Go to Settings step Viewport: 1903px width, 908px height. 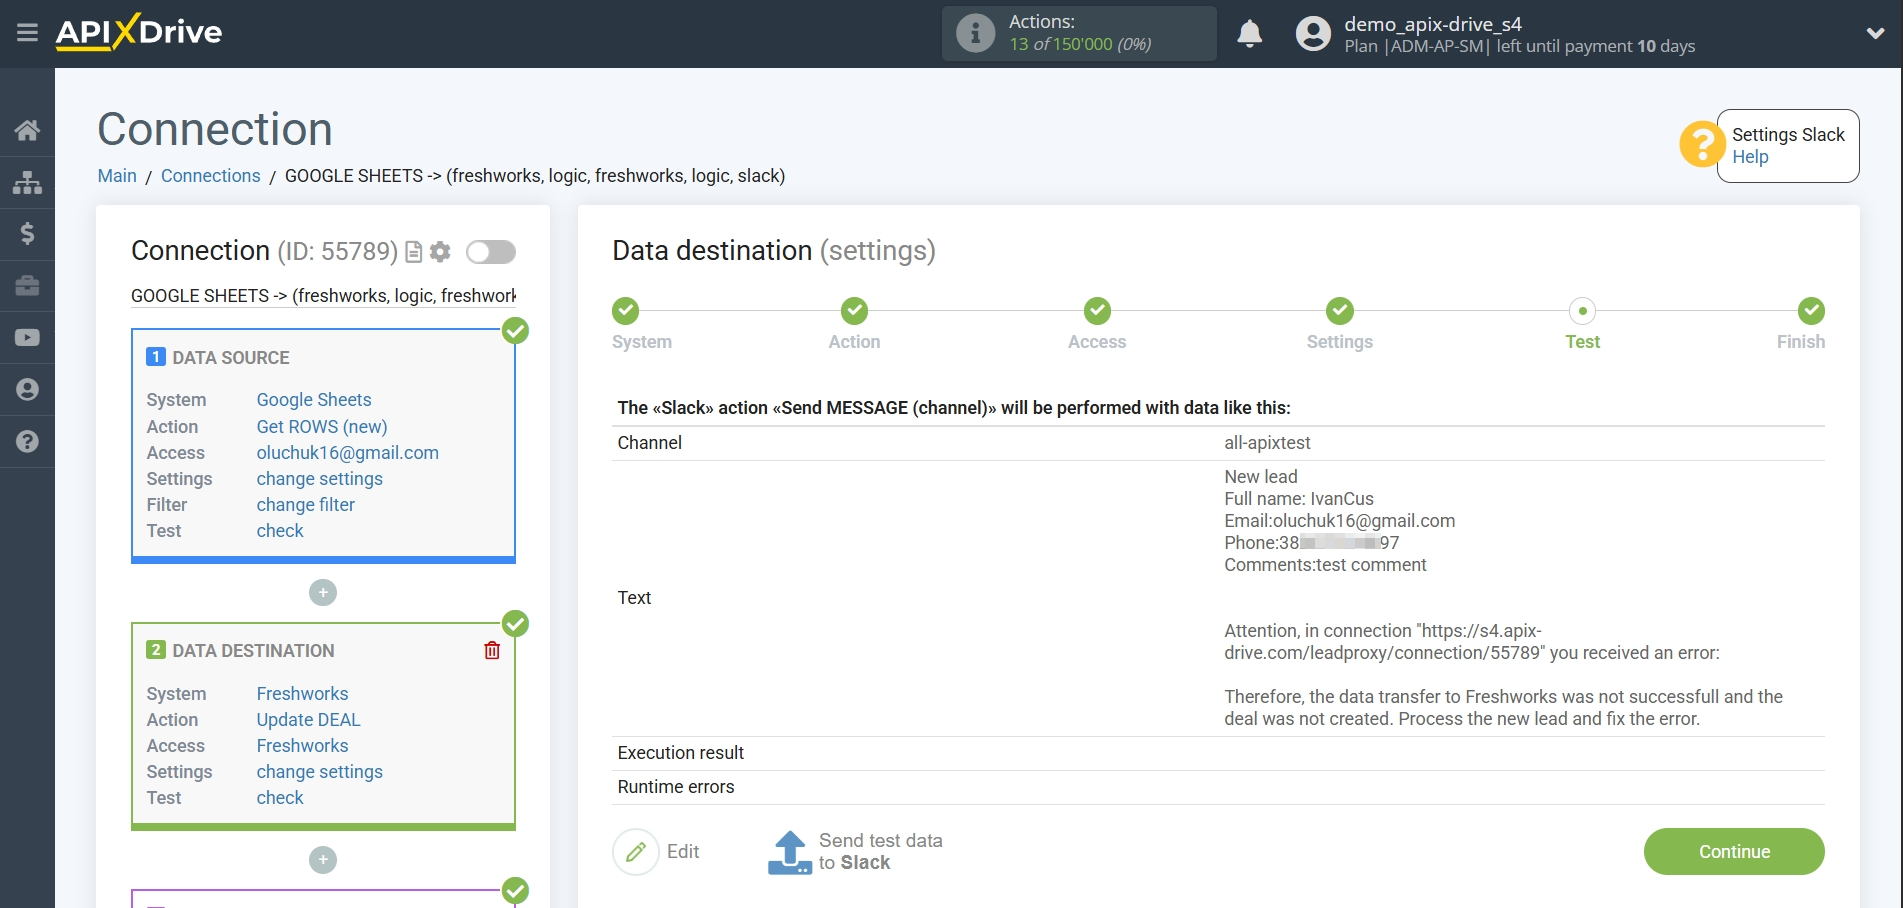point(1340,311)
